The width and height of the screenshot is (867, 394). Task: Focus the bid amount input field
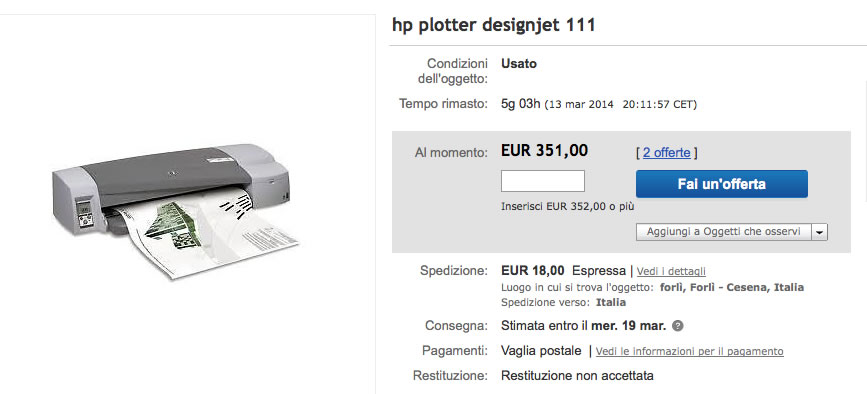click(542, 181)
